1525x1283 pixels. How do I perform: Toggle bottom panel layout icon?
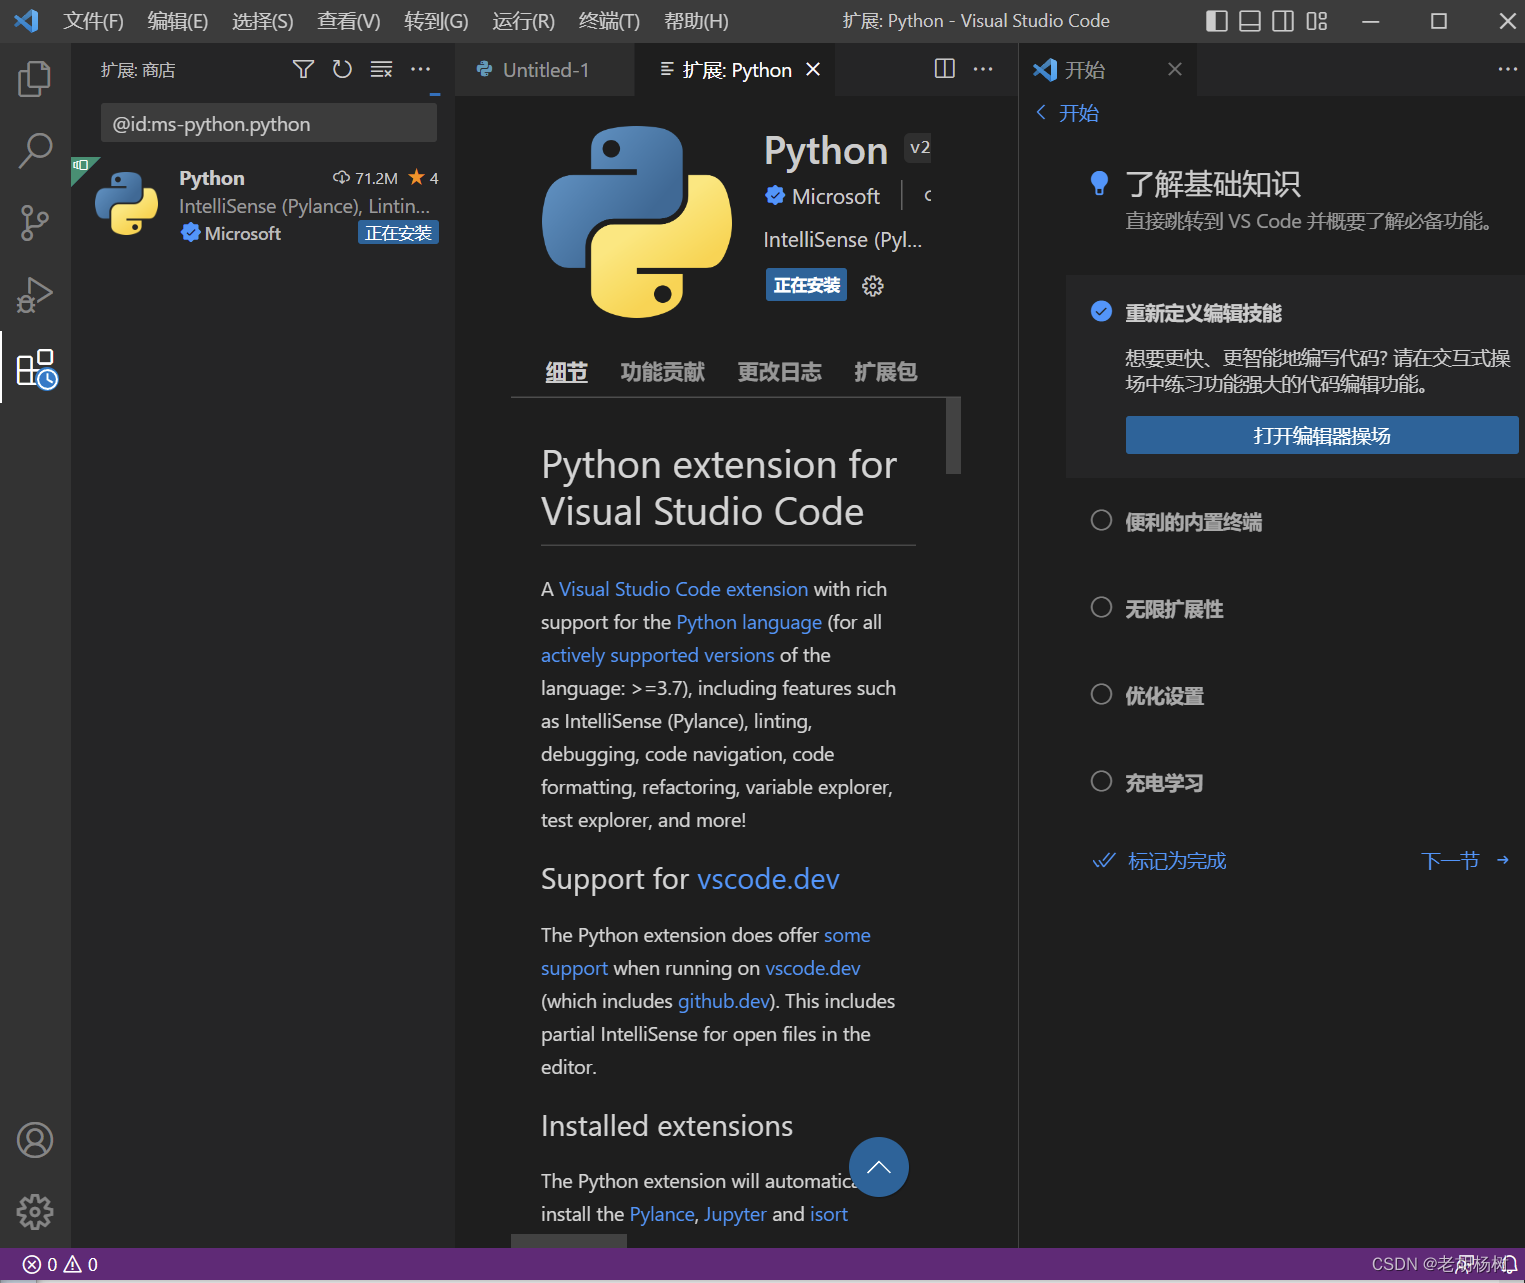[x=1250, y=21]
